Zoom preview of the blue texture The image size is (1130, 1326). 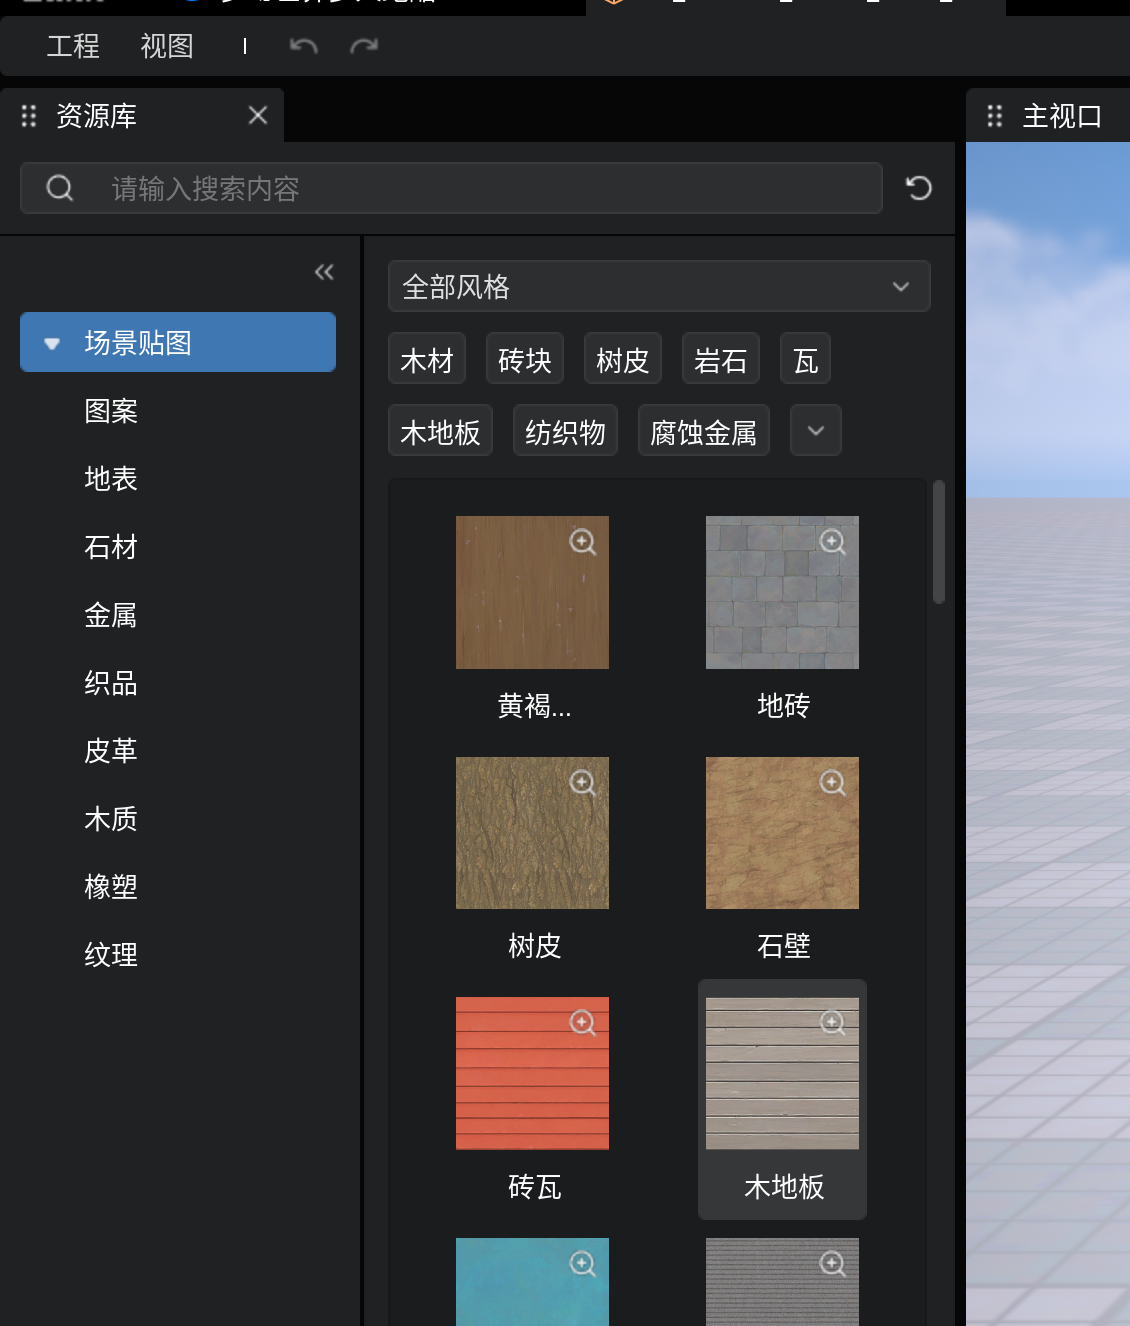(583, 1264)
